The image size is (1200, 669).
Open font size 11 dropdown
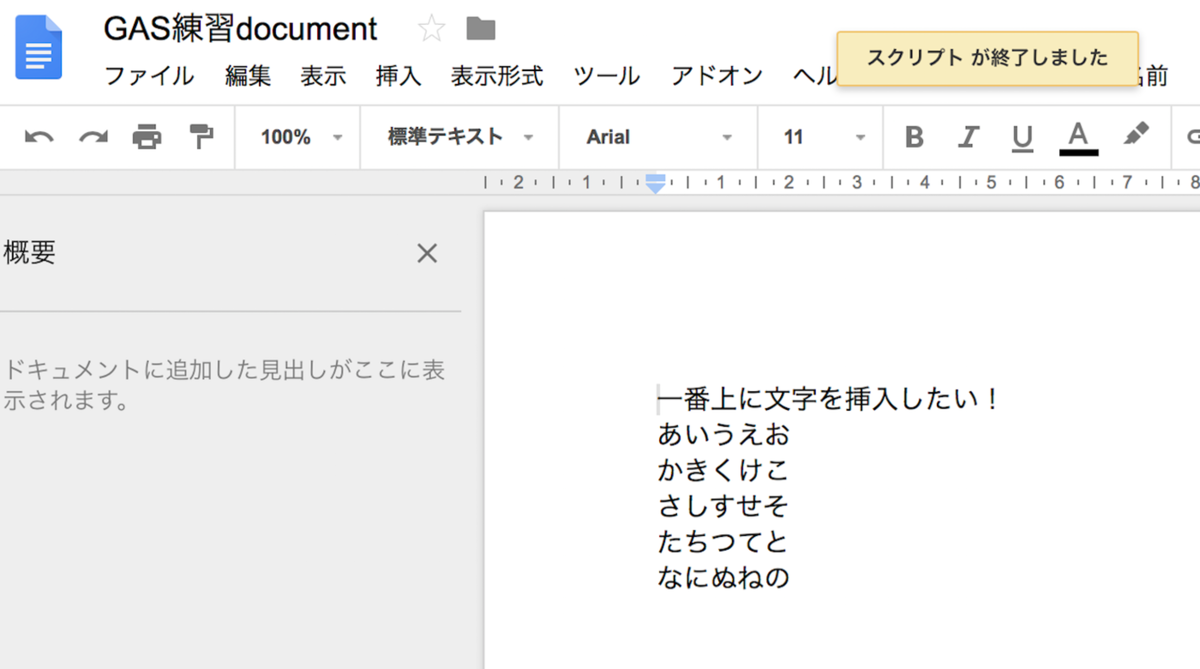click(x=824, y=137)
